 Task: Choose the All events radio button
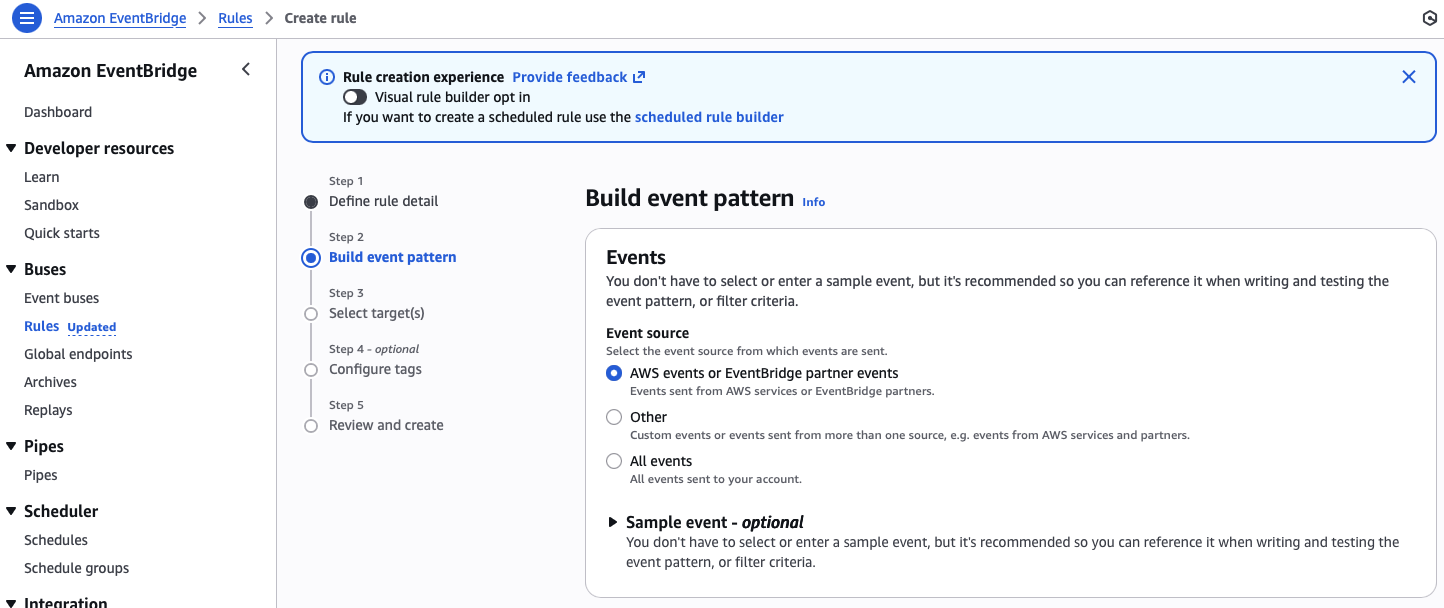tap(614, 461)
